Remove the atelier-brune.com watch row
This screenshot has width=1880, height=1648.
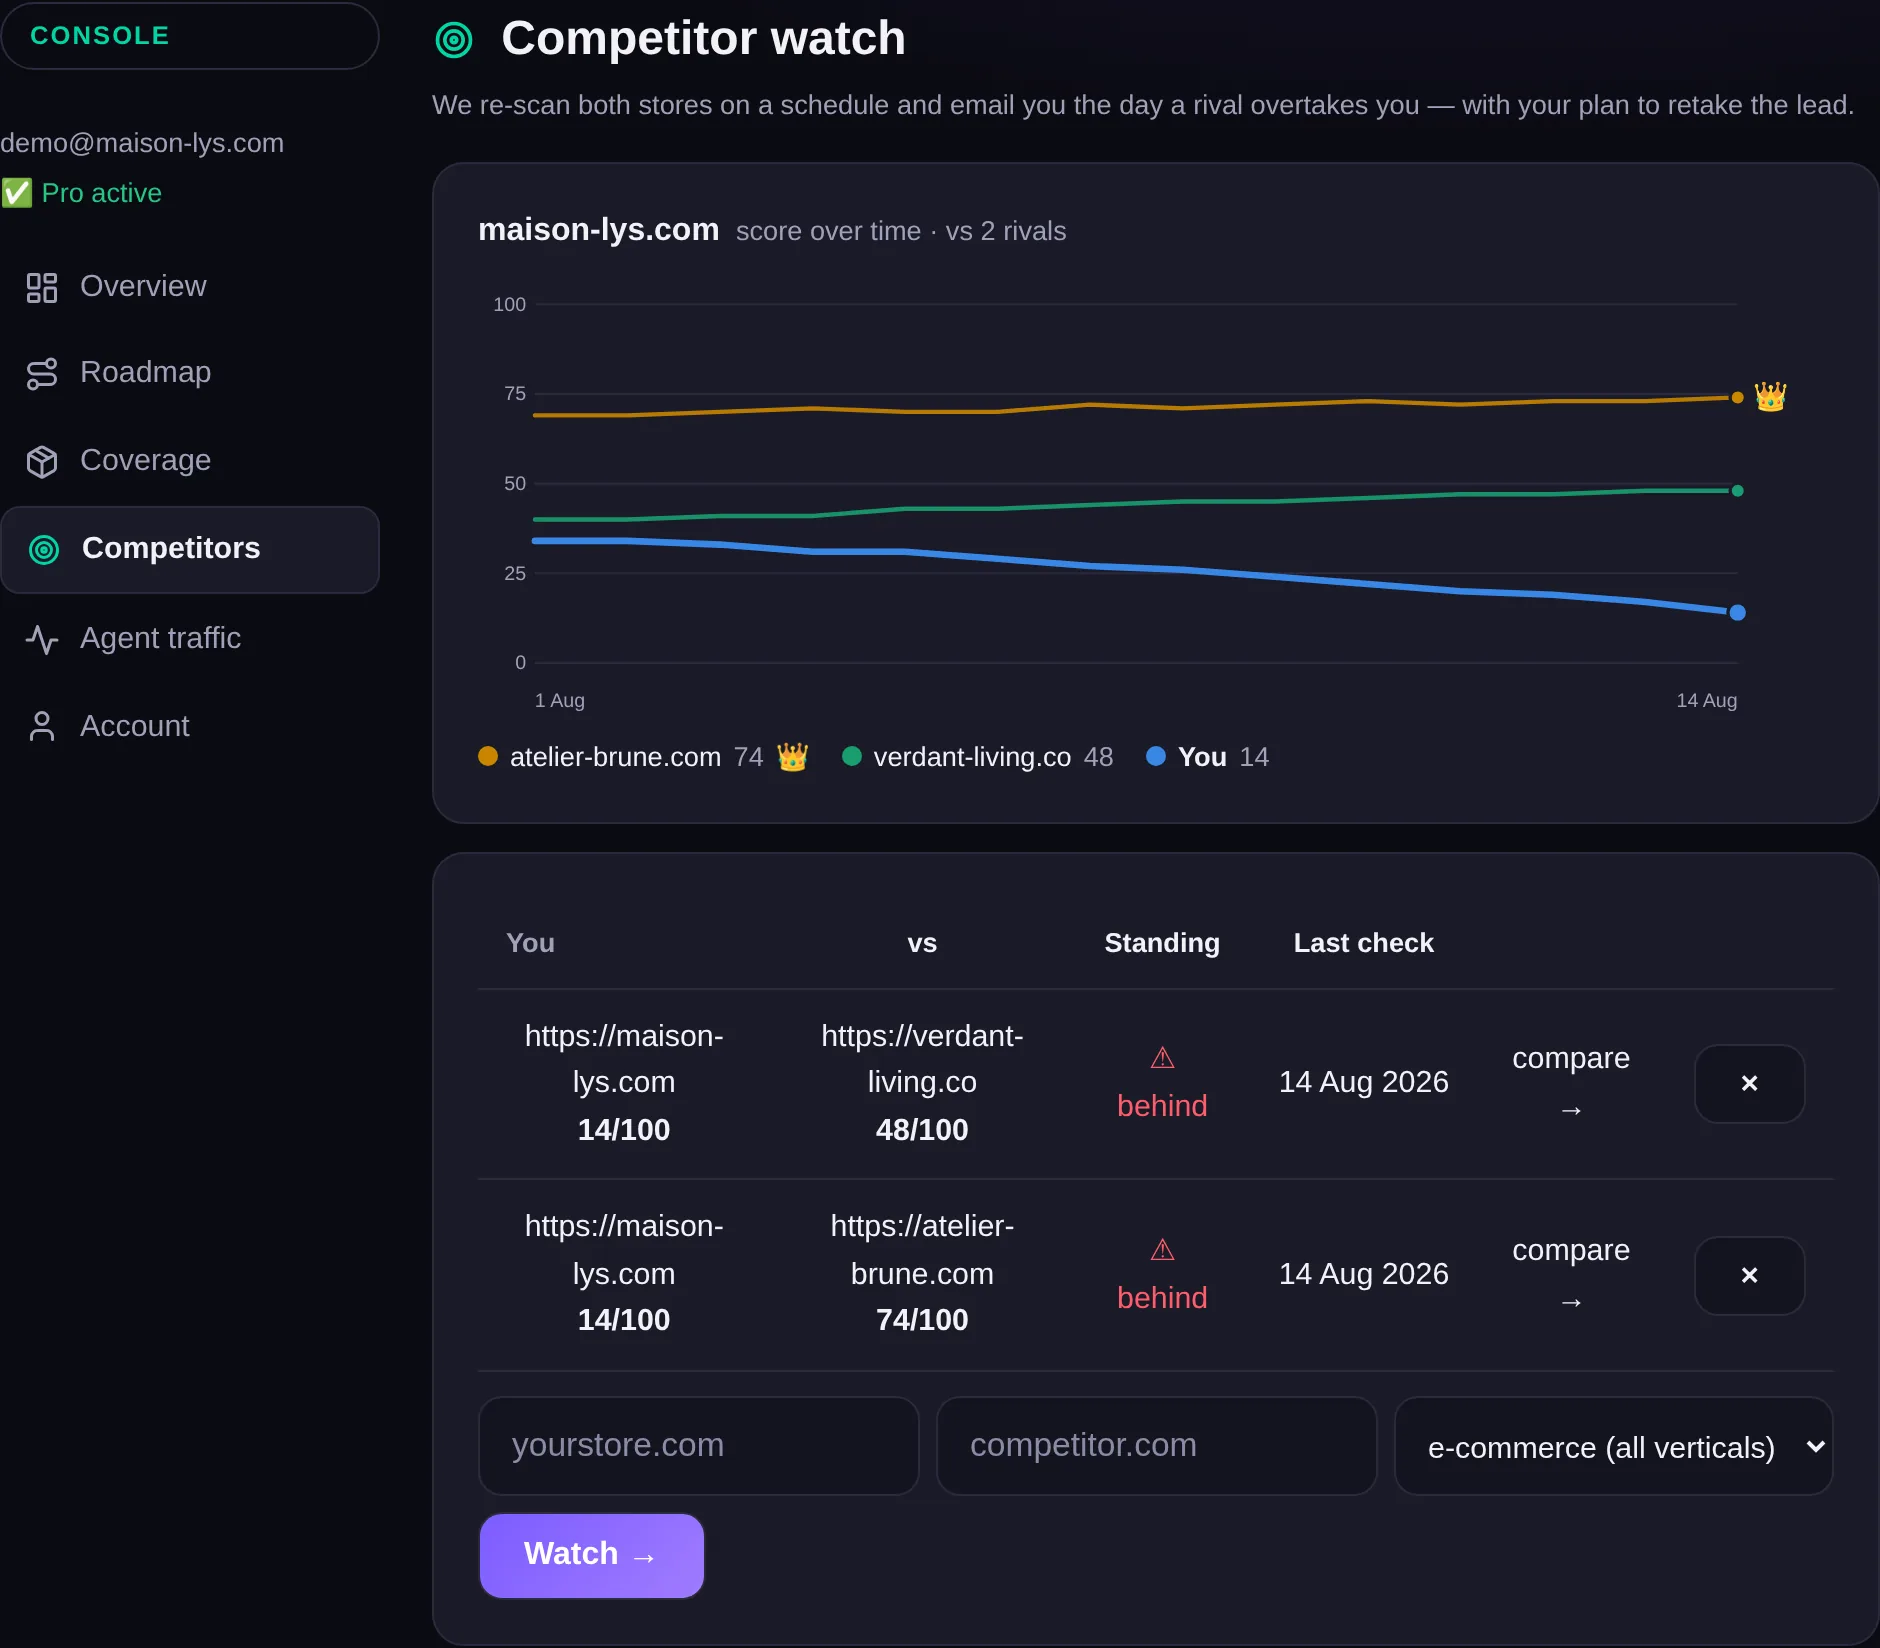click(x=1749, y=1276)
